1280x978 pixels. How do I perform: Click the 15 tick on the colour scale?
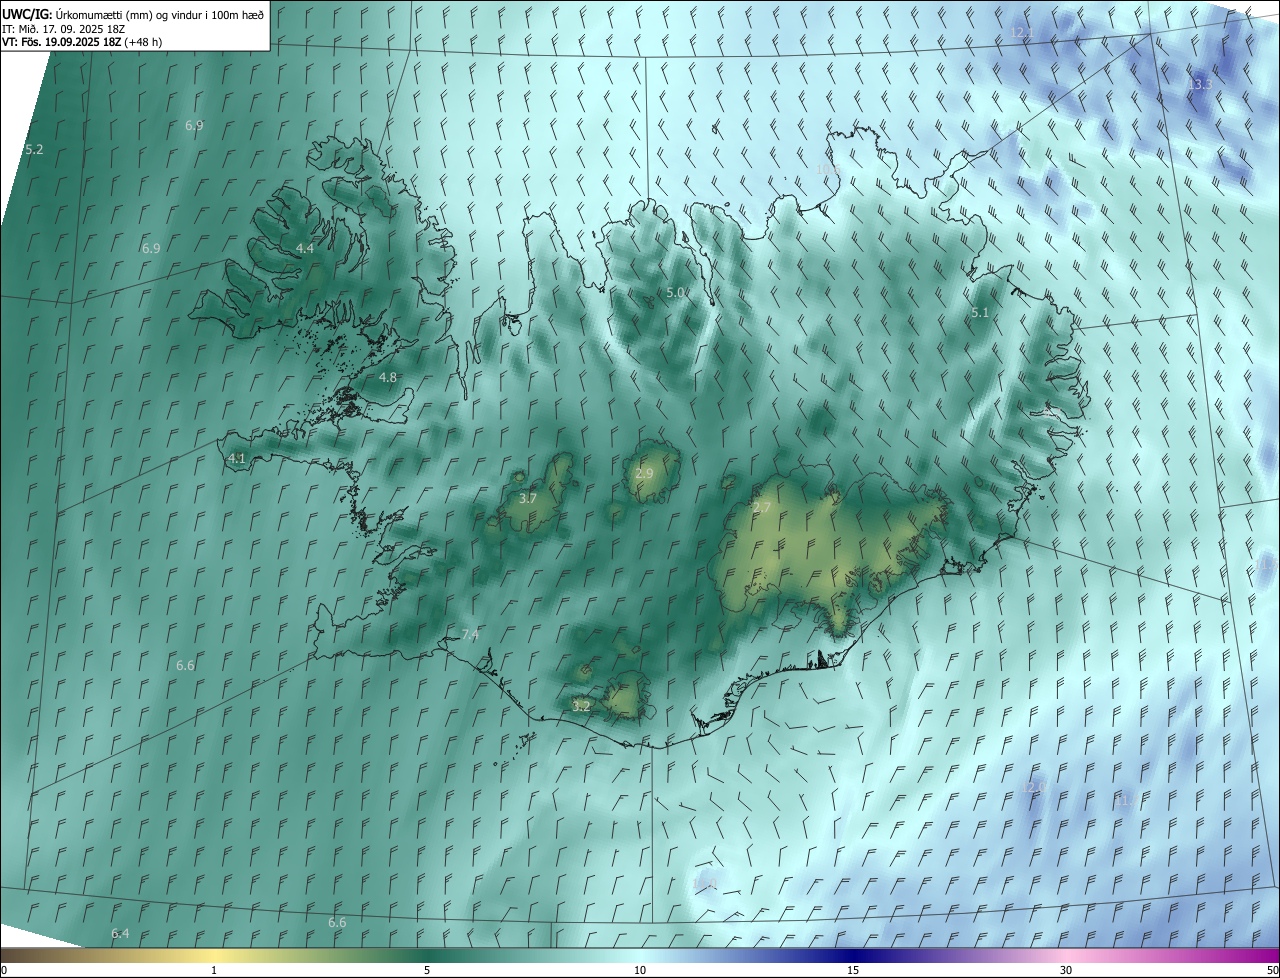[853, 970]
